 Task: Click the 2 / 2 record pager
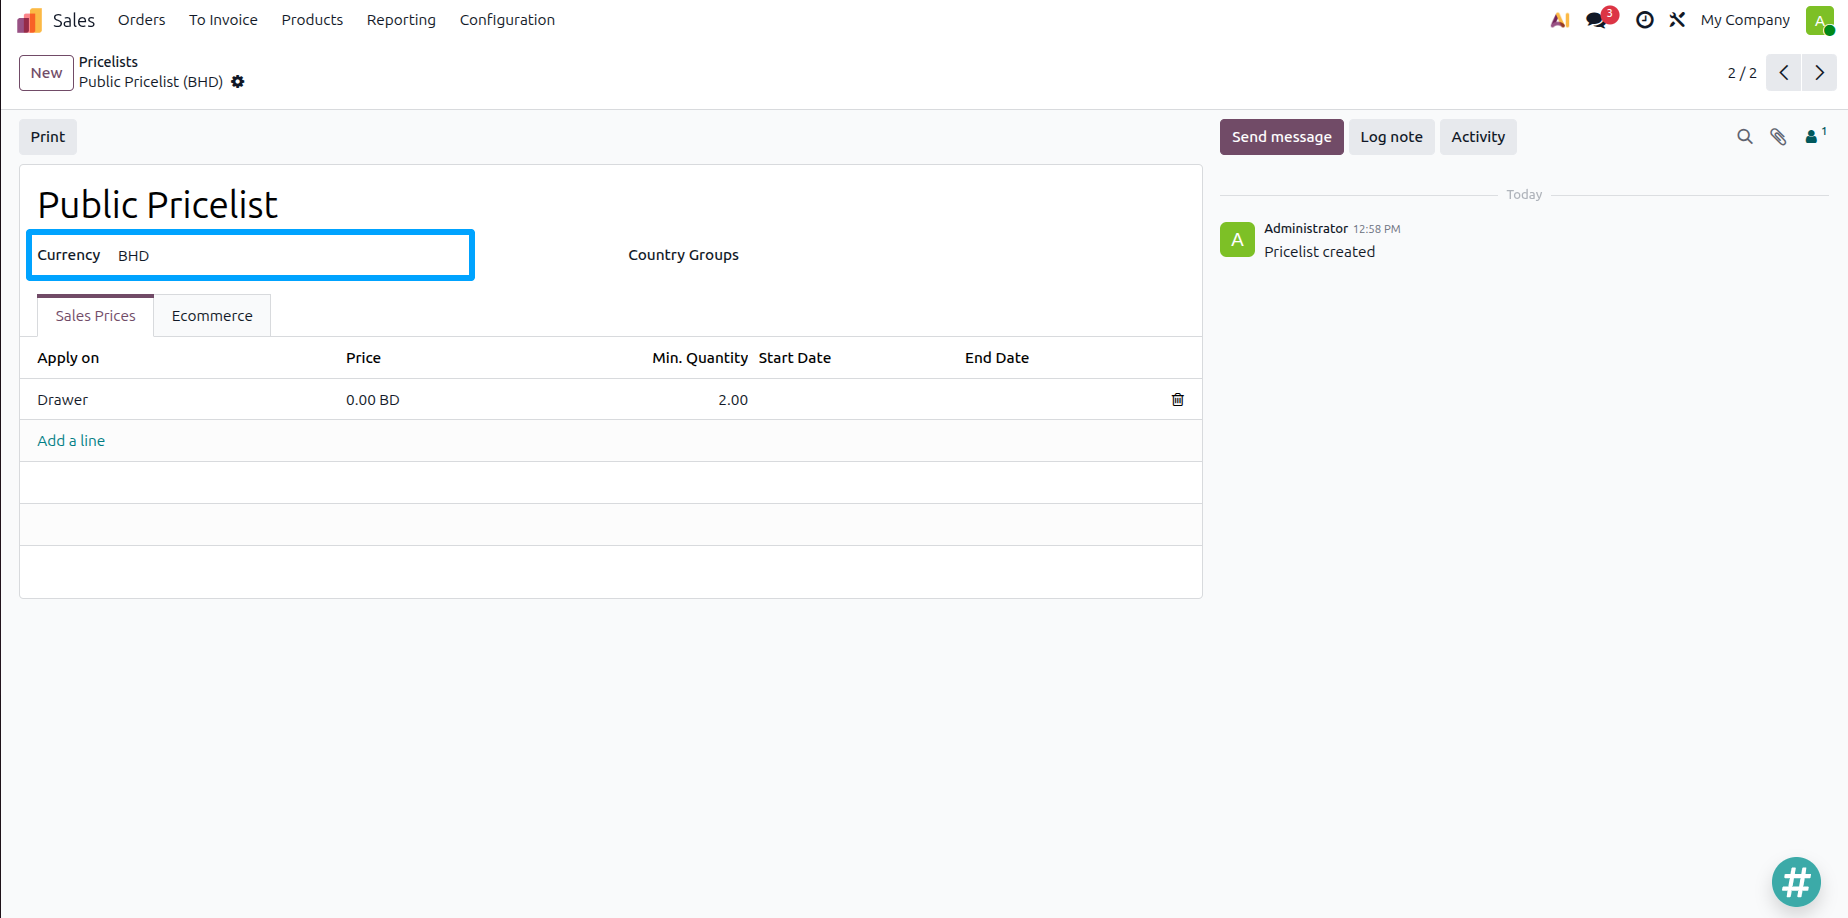pyautogui.click(x=1742, y=73)
